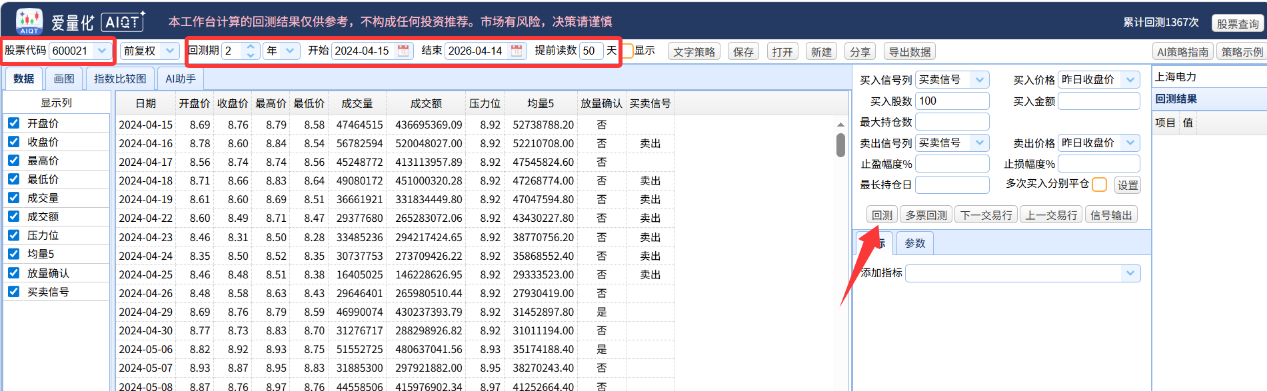Expand the 买入信号列 dropdown

[979, 79]
